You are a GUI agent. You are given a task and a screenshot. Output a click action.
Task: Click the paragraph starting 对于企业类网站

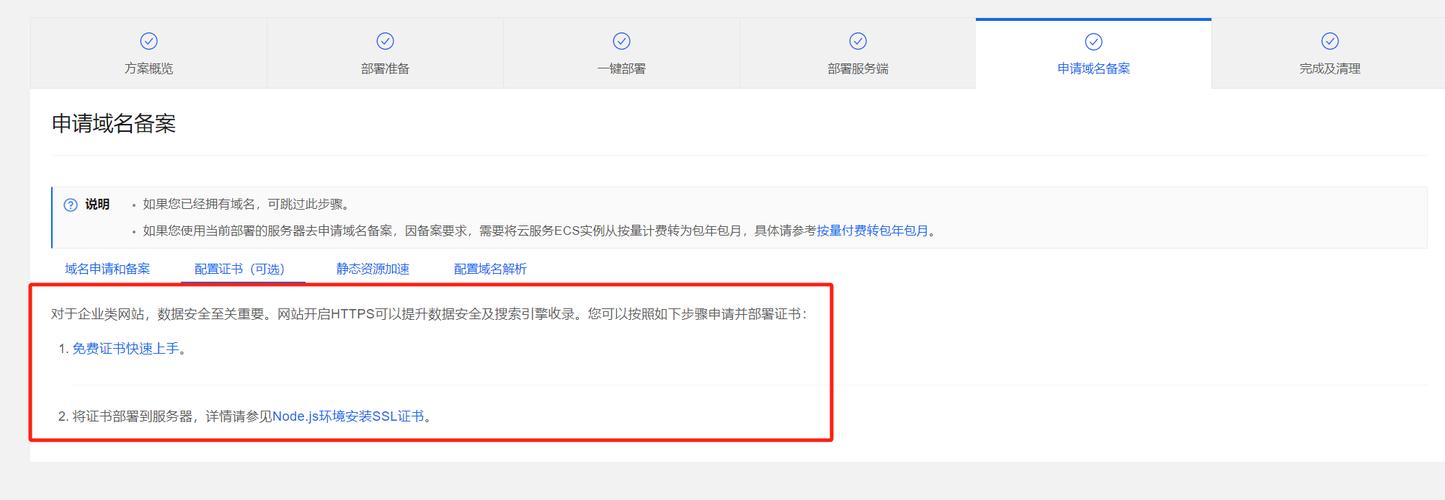(x=428, y=313)
